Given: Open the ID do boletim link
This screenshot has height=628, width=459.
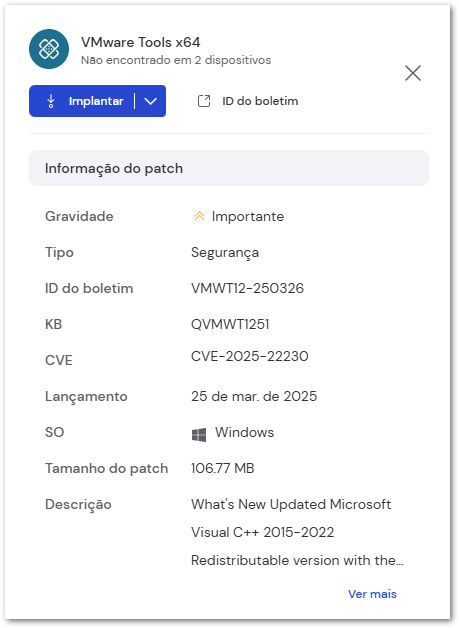Looking at the screenshot, I should [x=260, y=101].
